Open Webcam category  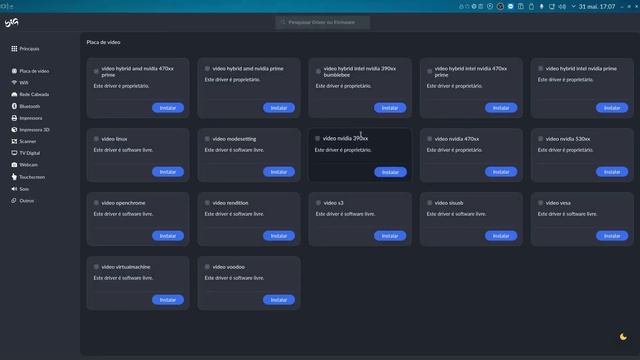pos(24,165)
